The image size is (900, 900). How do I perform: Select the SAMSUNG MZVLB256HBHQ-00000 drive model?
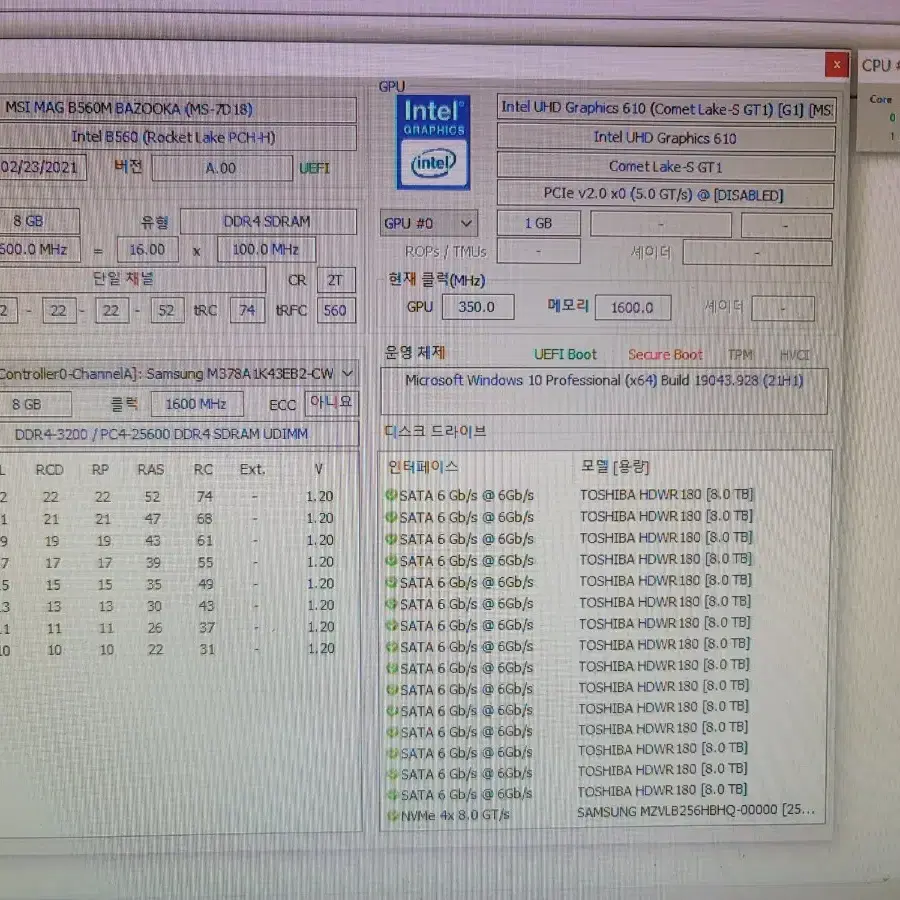[x=696, y=810]
